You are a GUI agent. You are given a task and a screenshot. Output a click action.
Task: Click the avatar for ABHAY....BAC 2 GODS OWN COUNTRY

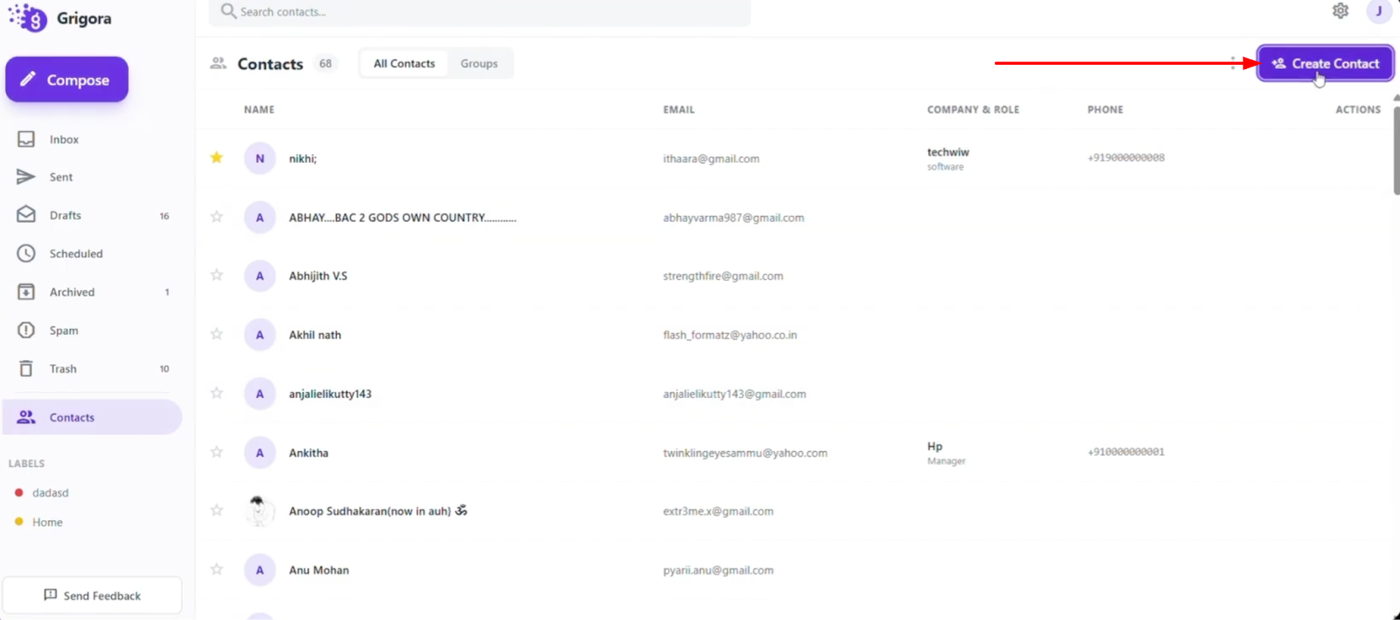260,217
